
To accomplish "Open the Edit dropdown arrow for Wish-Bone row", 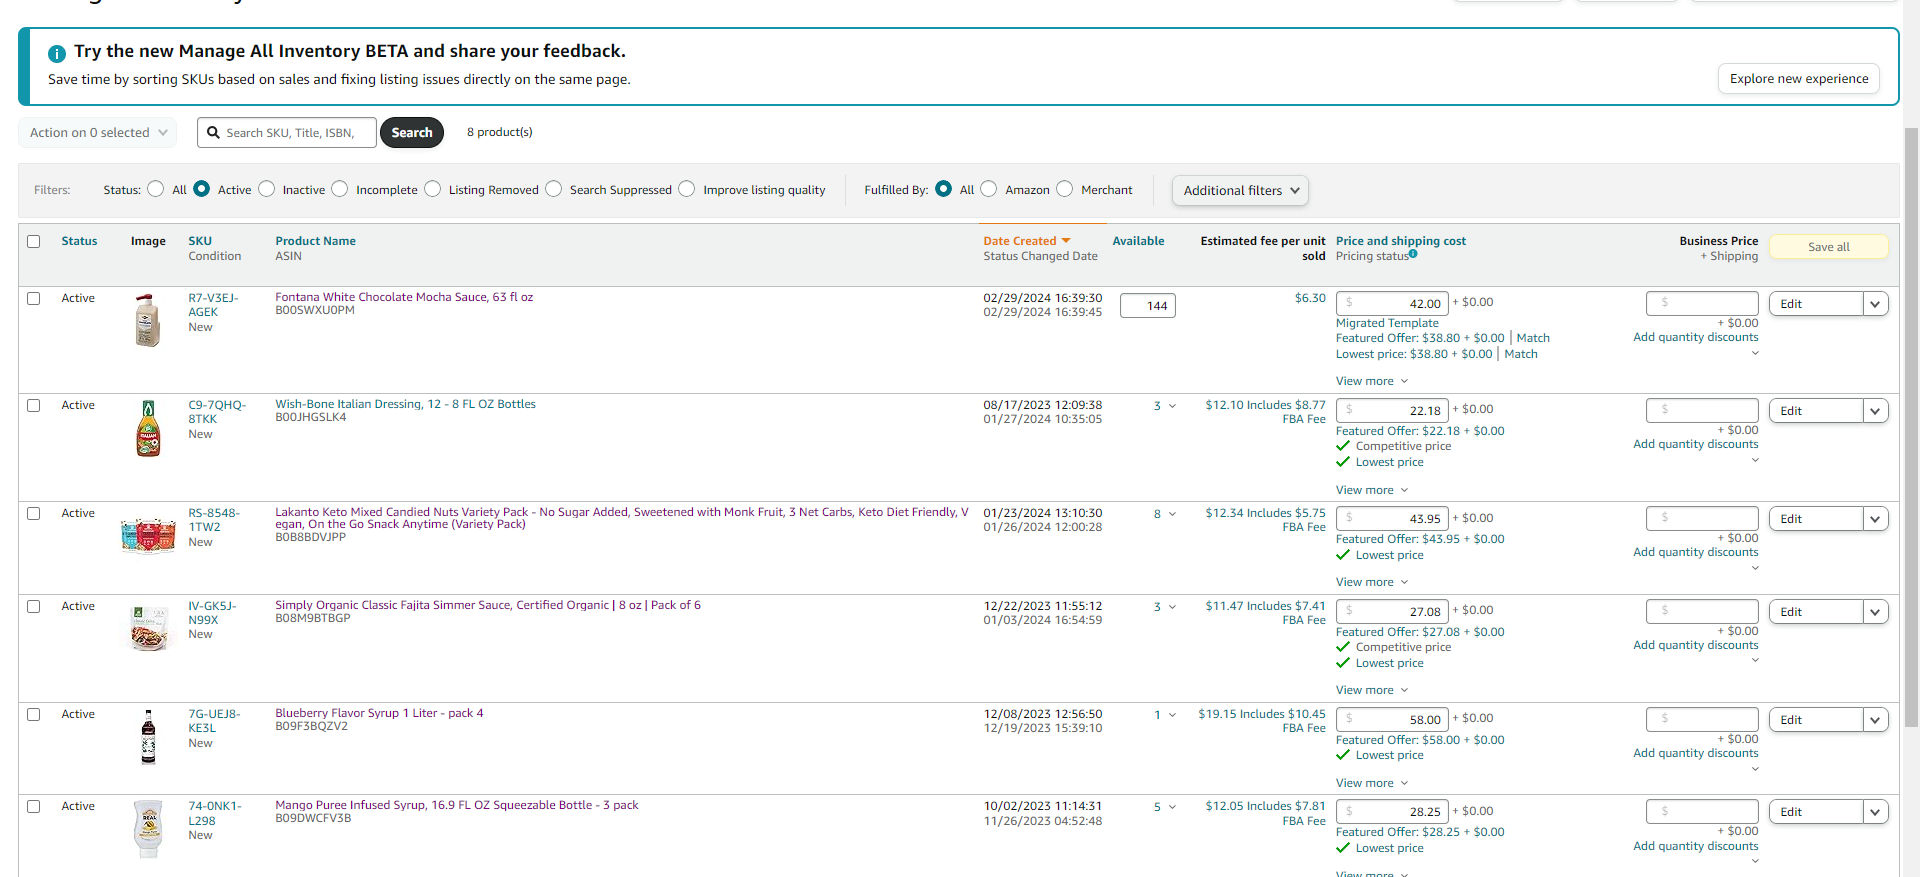I will point(1876,411).
